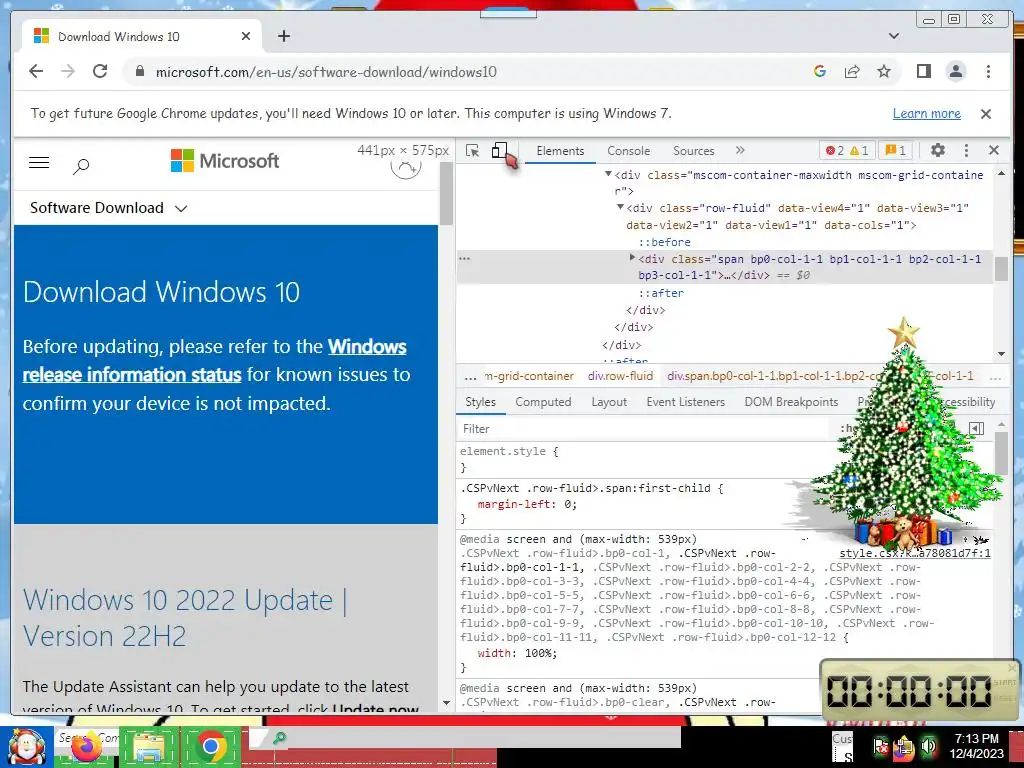Share this page icon
This screenshot has width=1024, height=768.
point(852,72)
